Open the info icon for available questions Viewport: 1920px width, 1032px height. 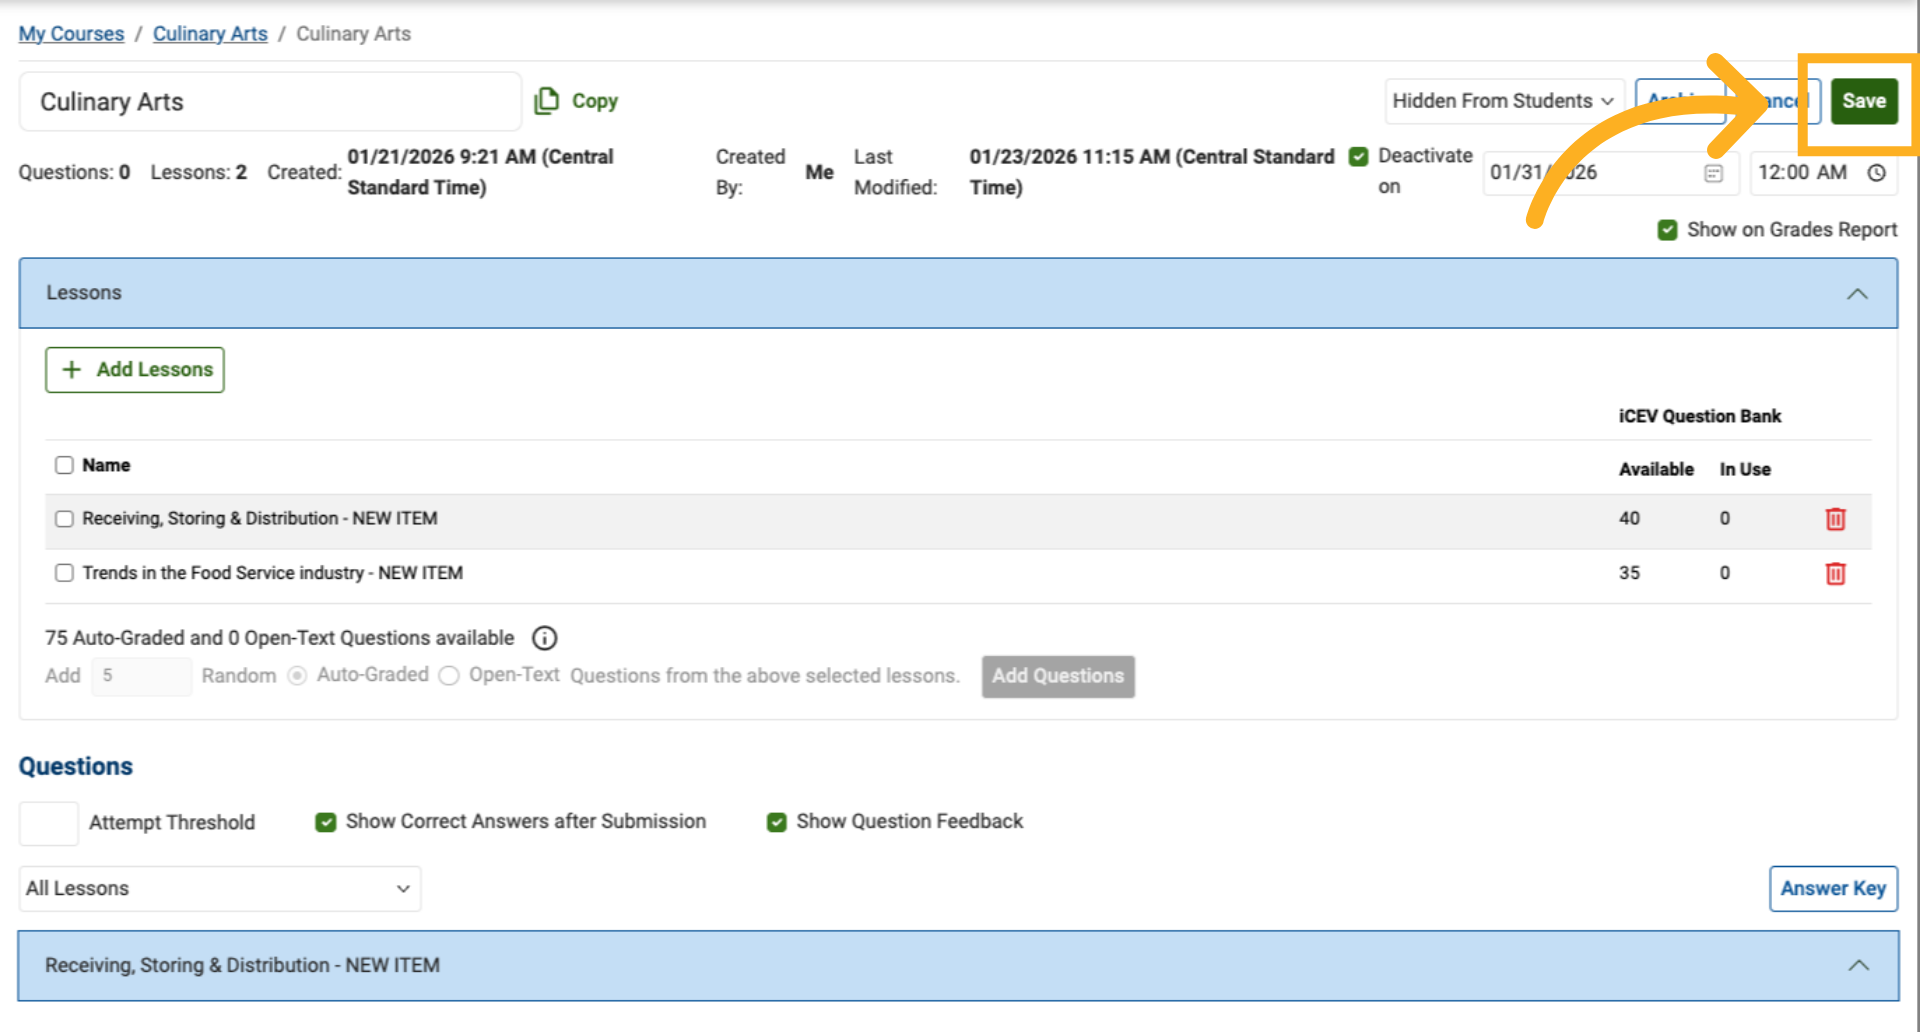tap(545, 638)
